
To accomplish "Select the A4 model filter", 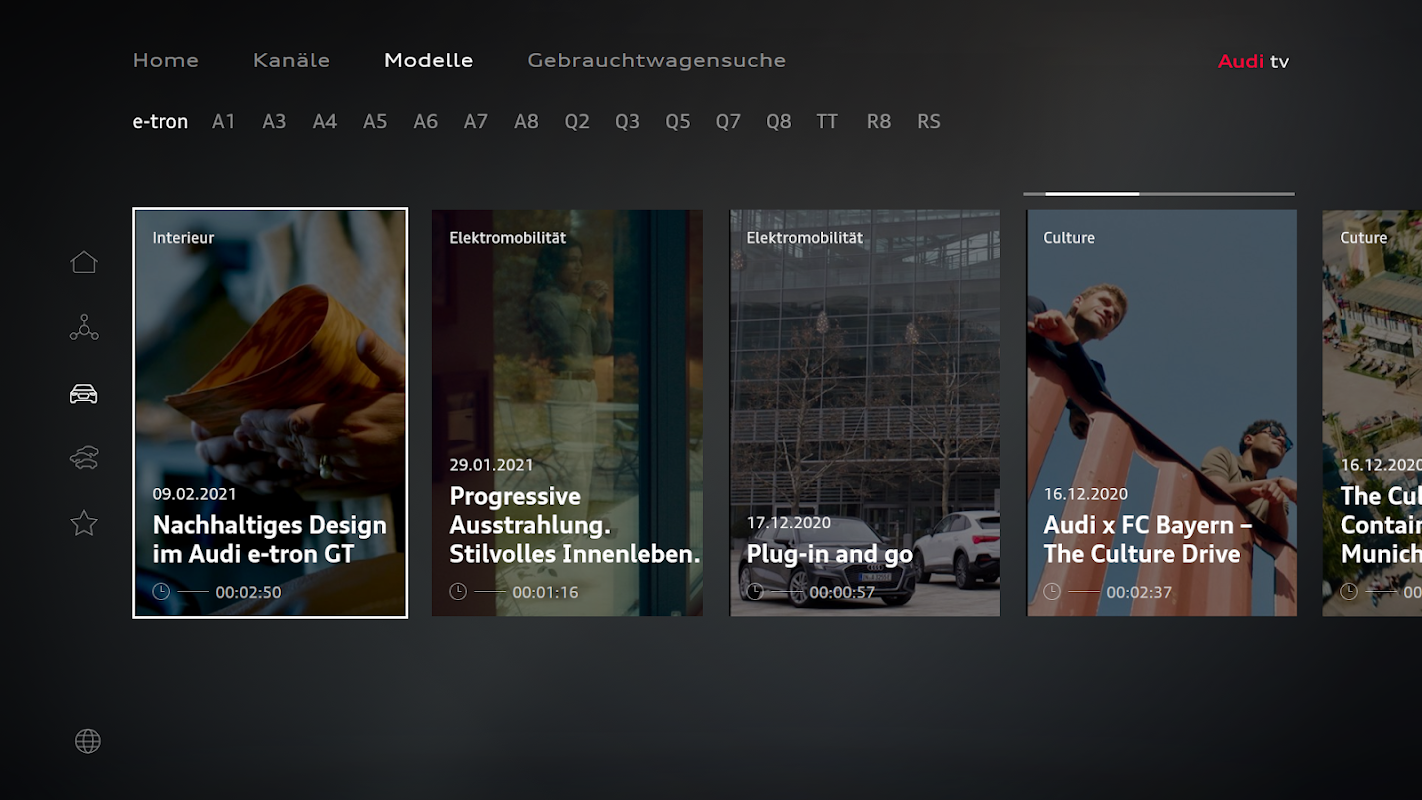I will (x=325, y=121).
